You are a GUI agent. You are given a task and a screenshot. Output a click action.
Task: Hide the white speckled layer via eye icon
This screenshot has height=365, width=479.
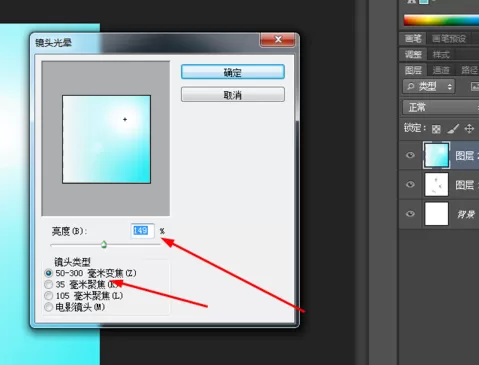[410, 184]
